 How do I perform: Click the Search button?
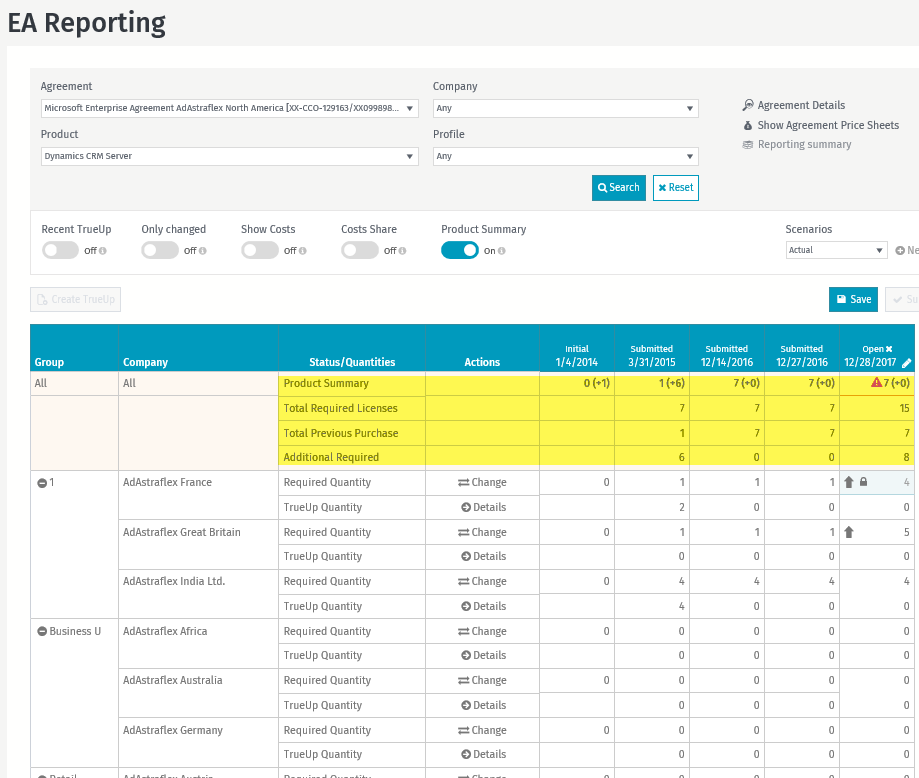coord(618,187)
